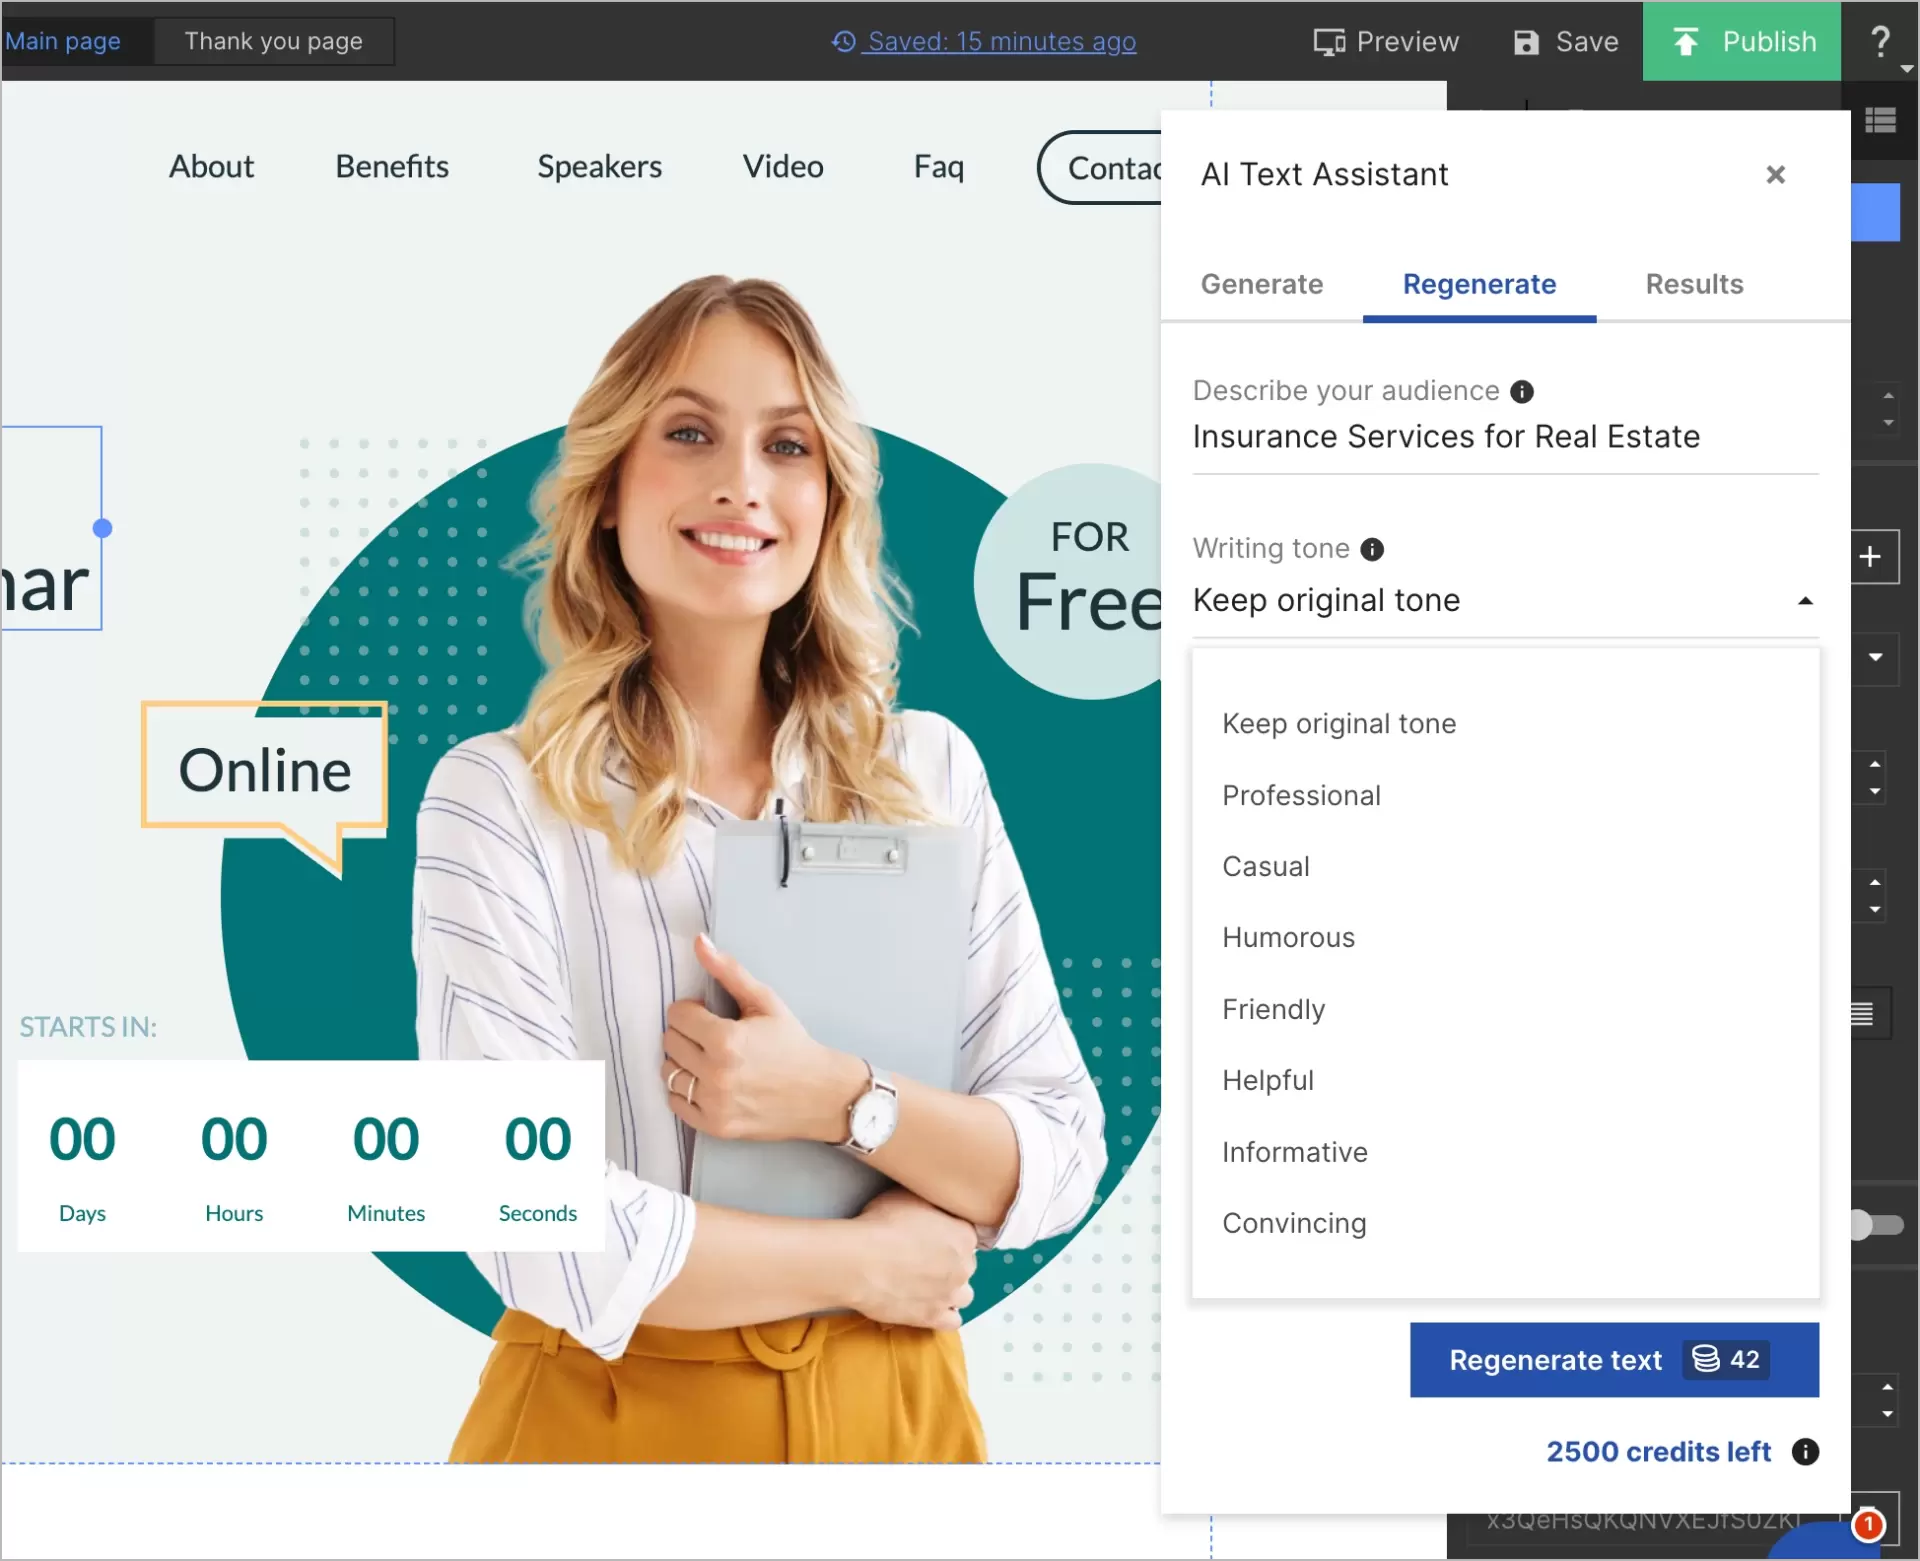
Task: Open Preview using the monitor icon
Action: [x=1328, y=41]
